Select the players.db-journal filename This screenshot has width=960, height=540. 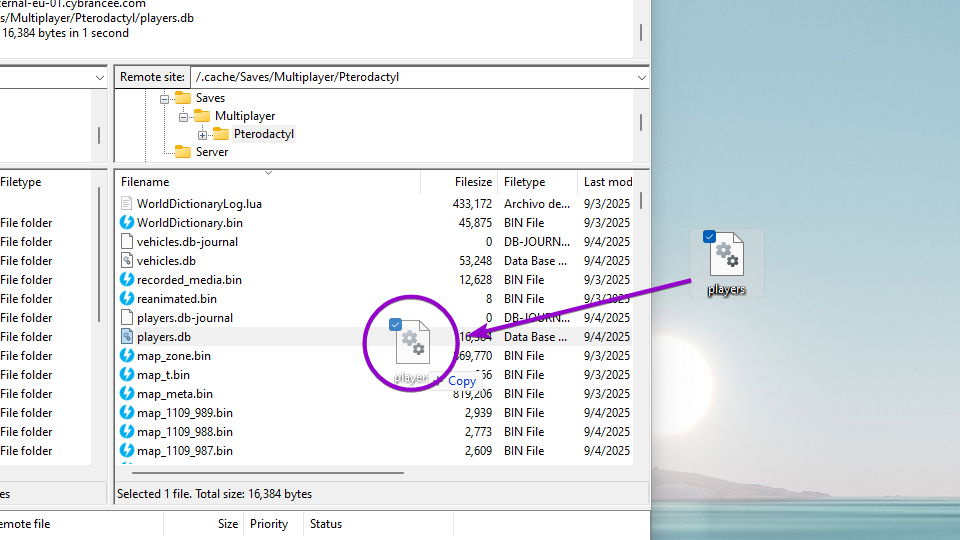tap(185, 318)
